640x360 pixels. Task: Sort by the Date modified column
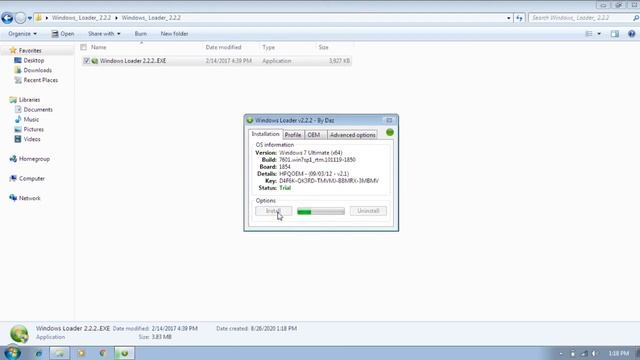[x=223, y=47]
